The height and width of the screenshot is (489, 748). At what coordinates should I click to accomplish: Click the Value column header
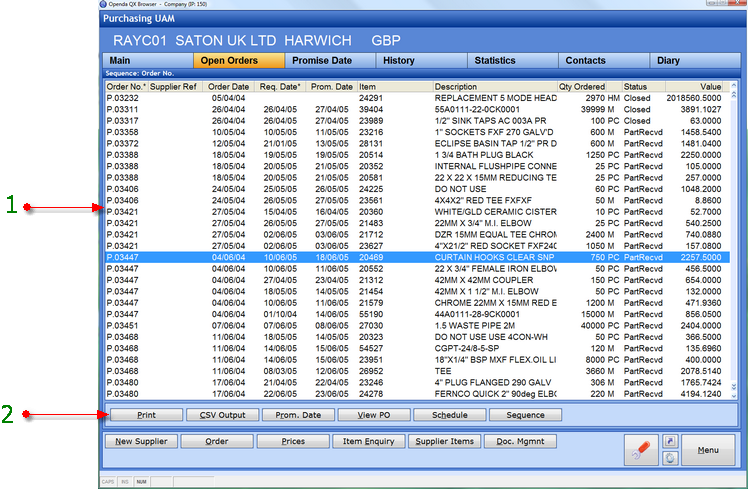(x=695, y=87)
